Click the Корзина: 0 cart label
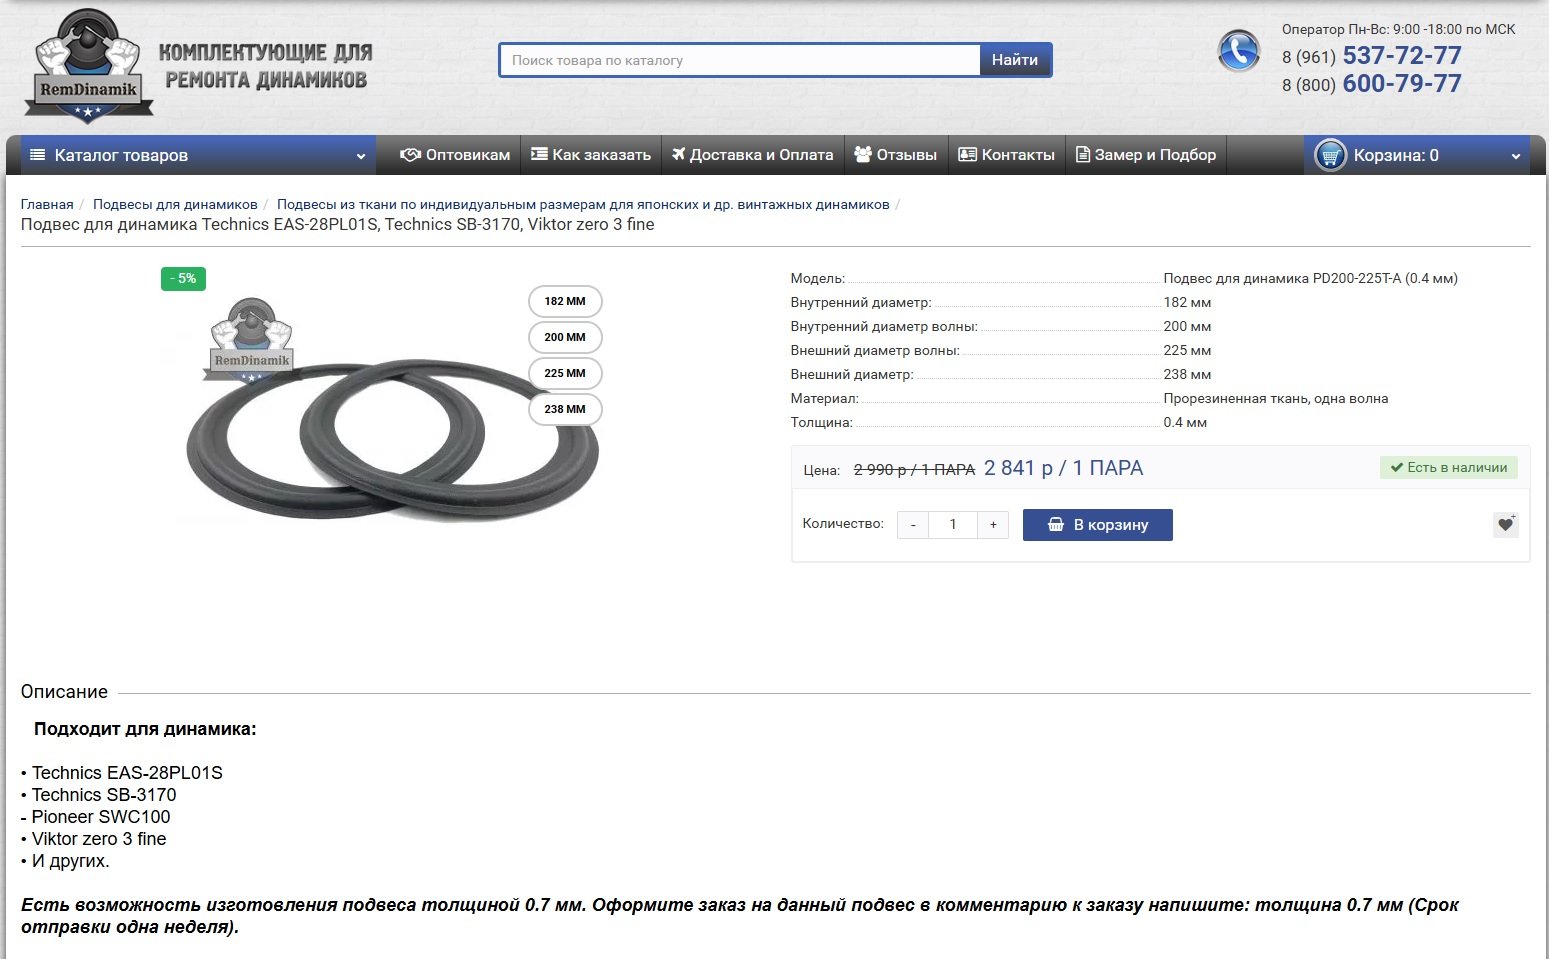This screenshot has height=959, width=1549. (x=1396, y=155)
